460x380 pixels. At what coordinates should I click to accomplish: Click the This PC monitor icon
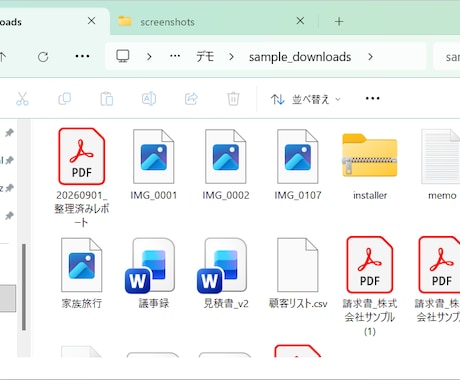(x=123, y=56)
